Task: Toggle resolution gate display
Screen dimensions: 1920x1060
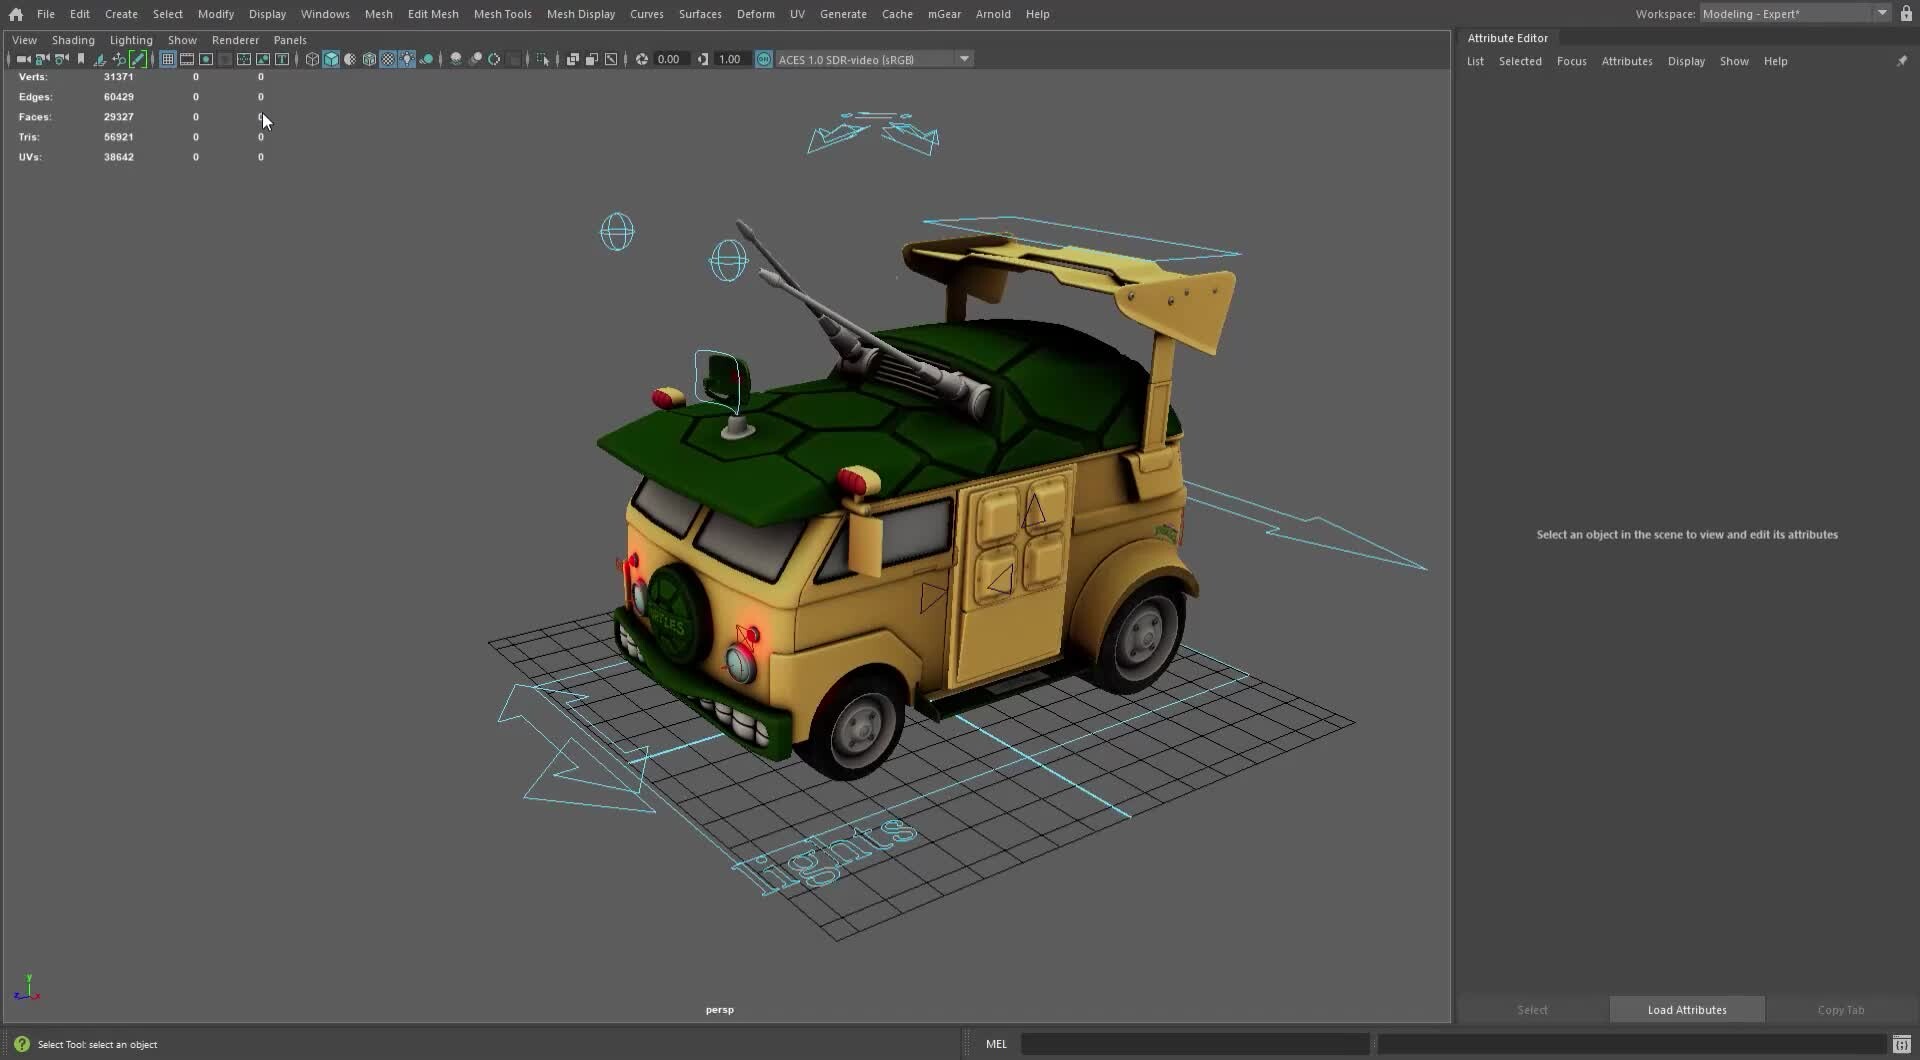Action: pyautogui.click(x=206, y=59)
